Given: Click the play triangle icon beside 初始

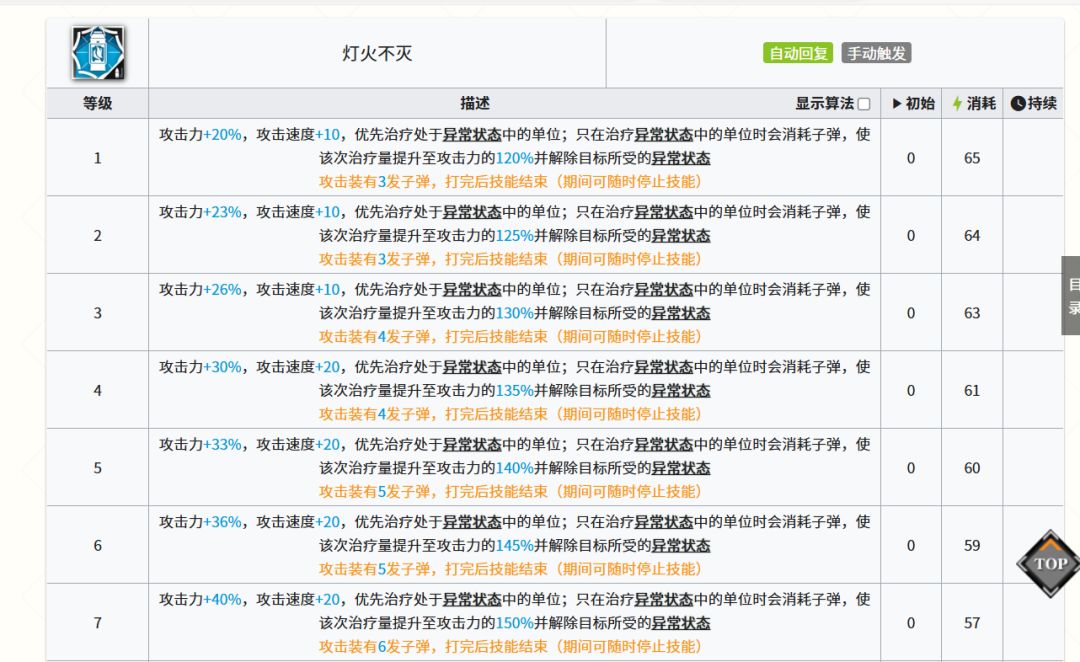Looking at the screenshot, I should (897, 103).
